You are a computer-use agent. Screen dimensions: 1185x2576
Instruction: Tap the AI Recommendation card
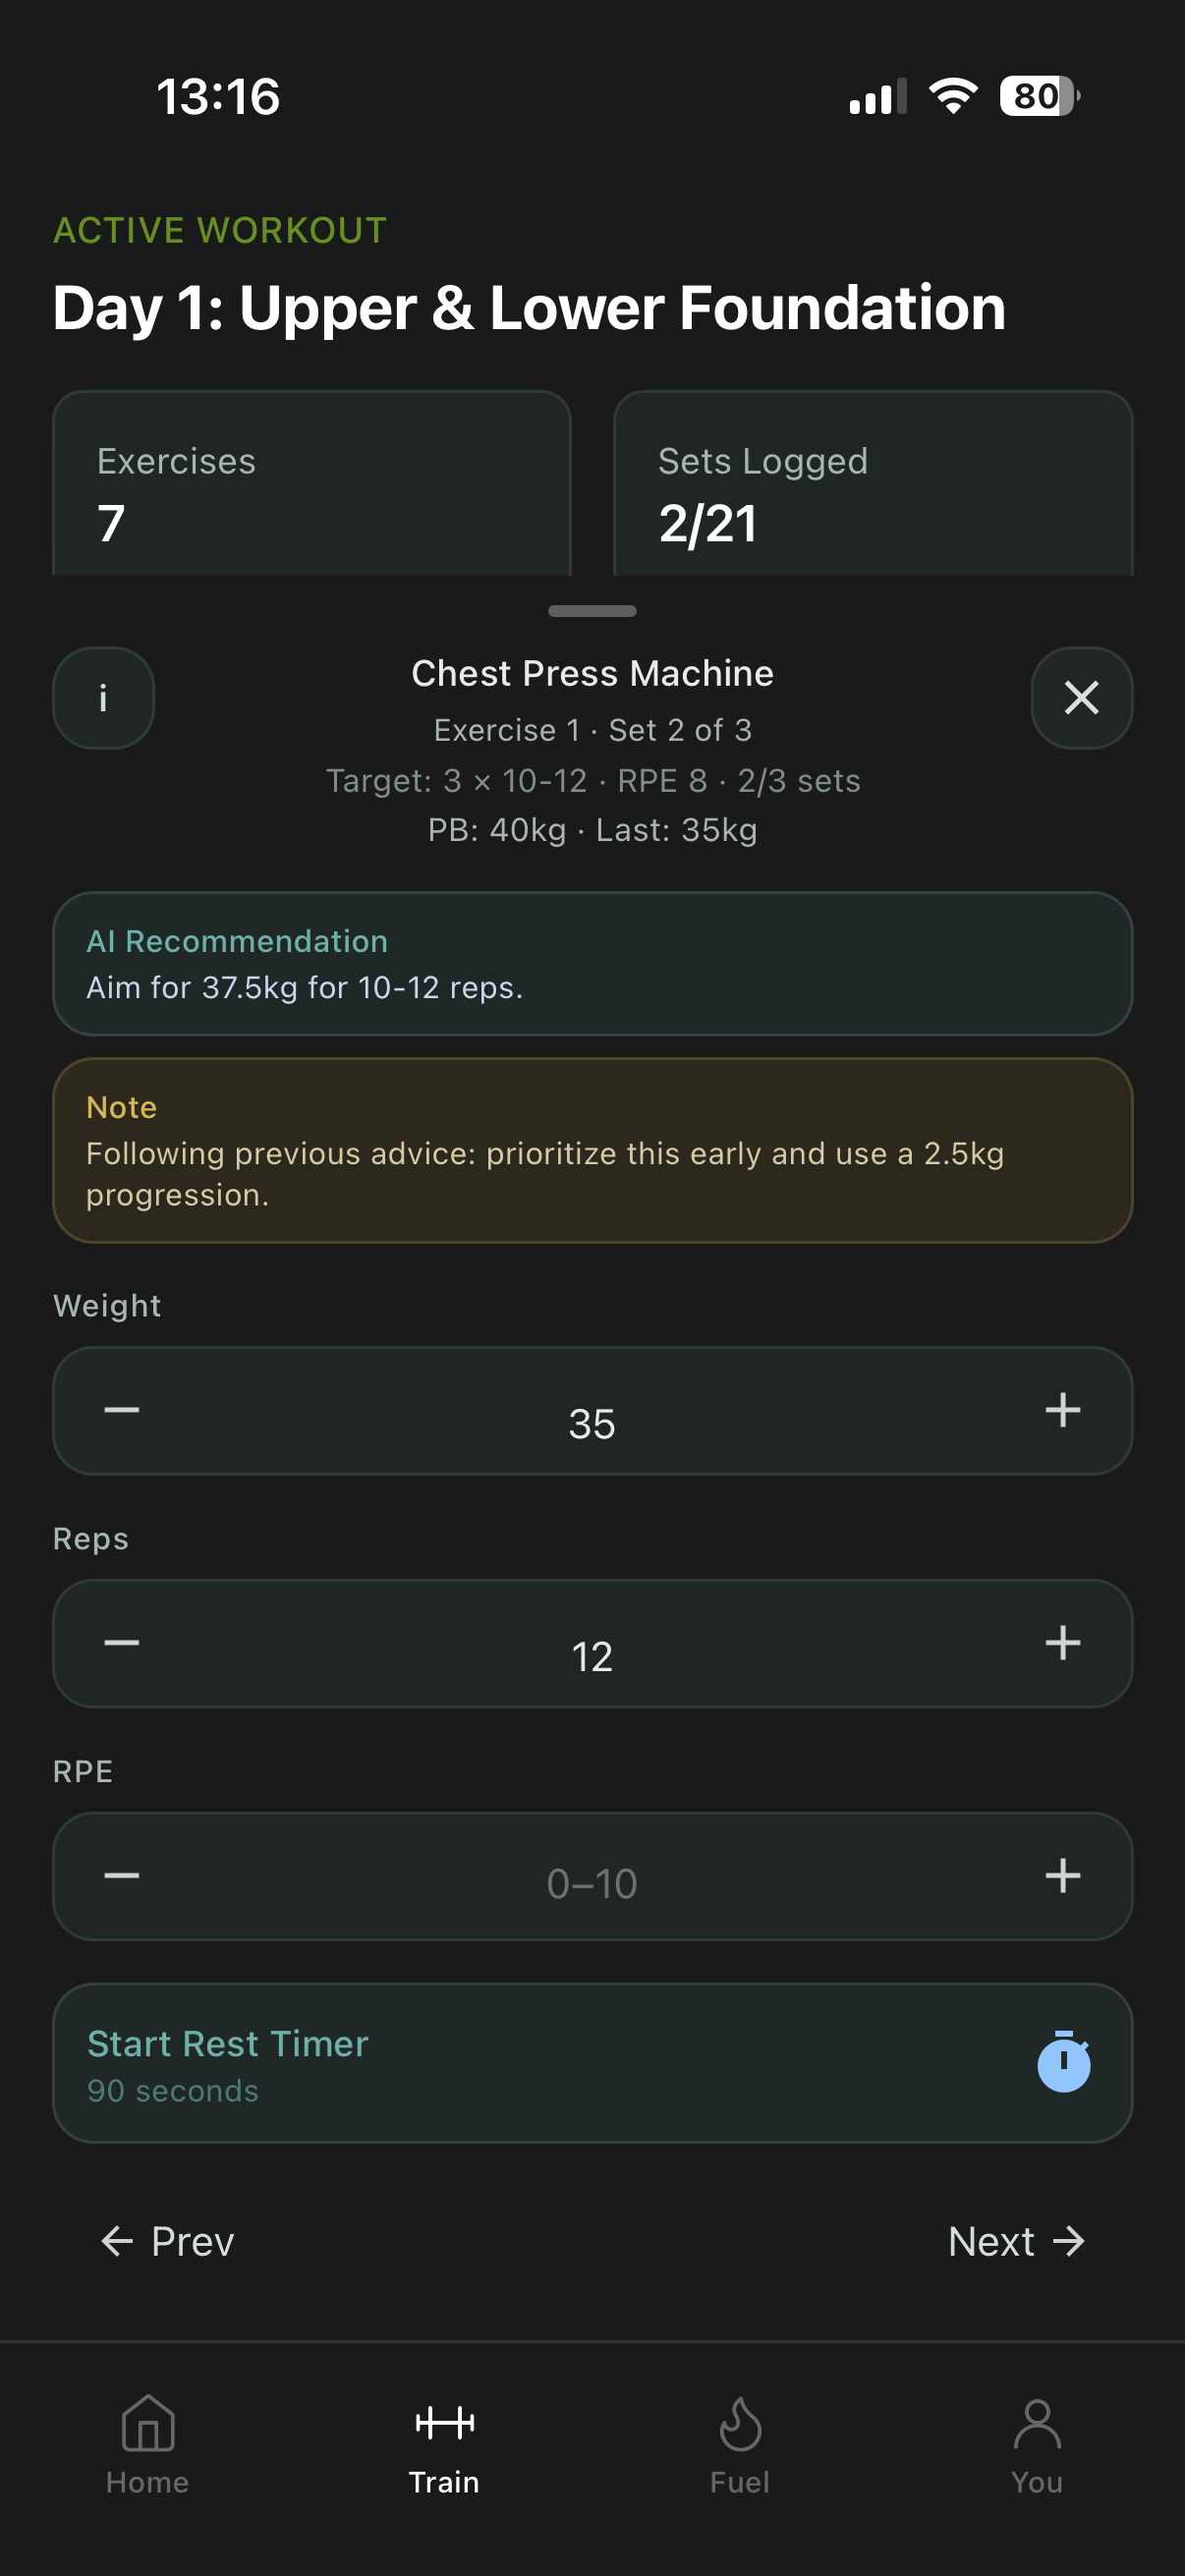click(592, 963)
